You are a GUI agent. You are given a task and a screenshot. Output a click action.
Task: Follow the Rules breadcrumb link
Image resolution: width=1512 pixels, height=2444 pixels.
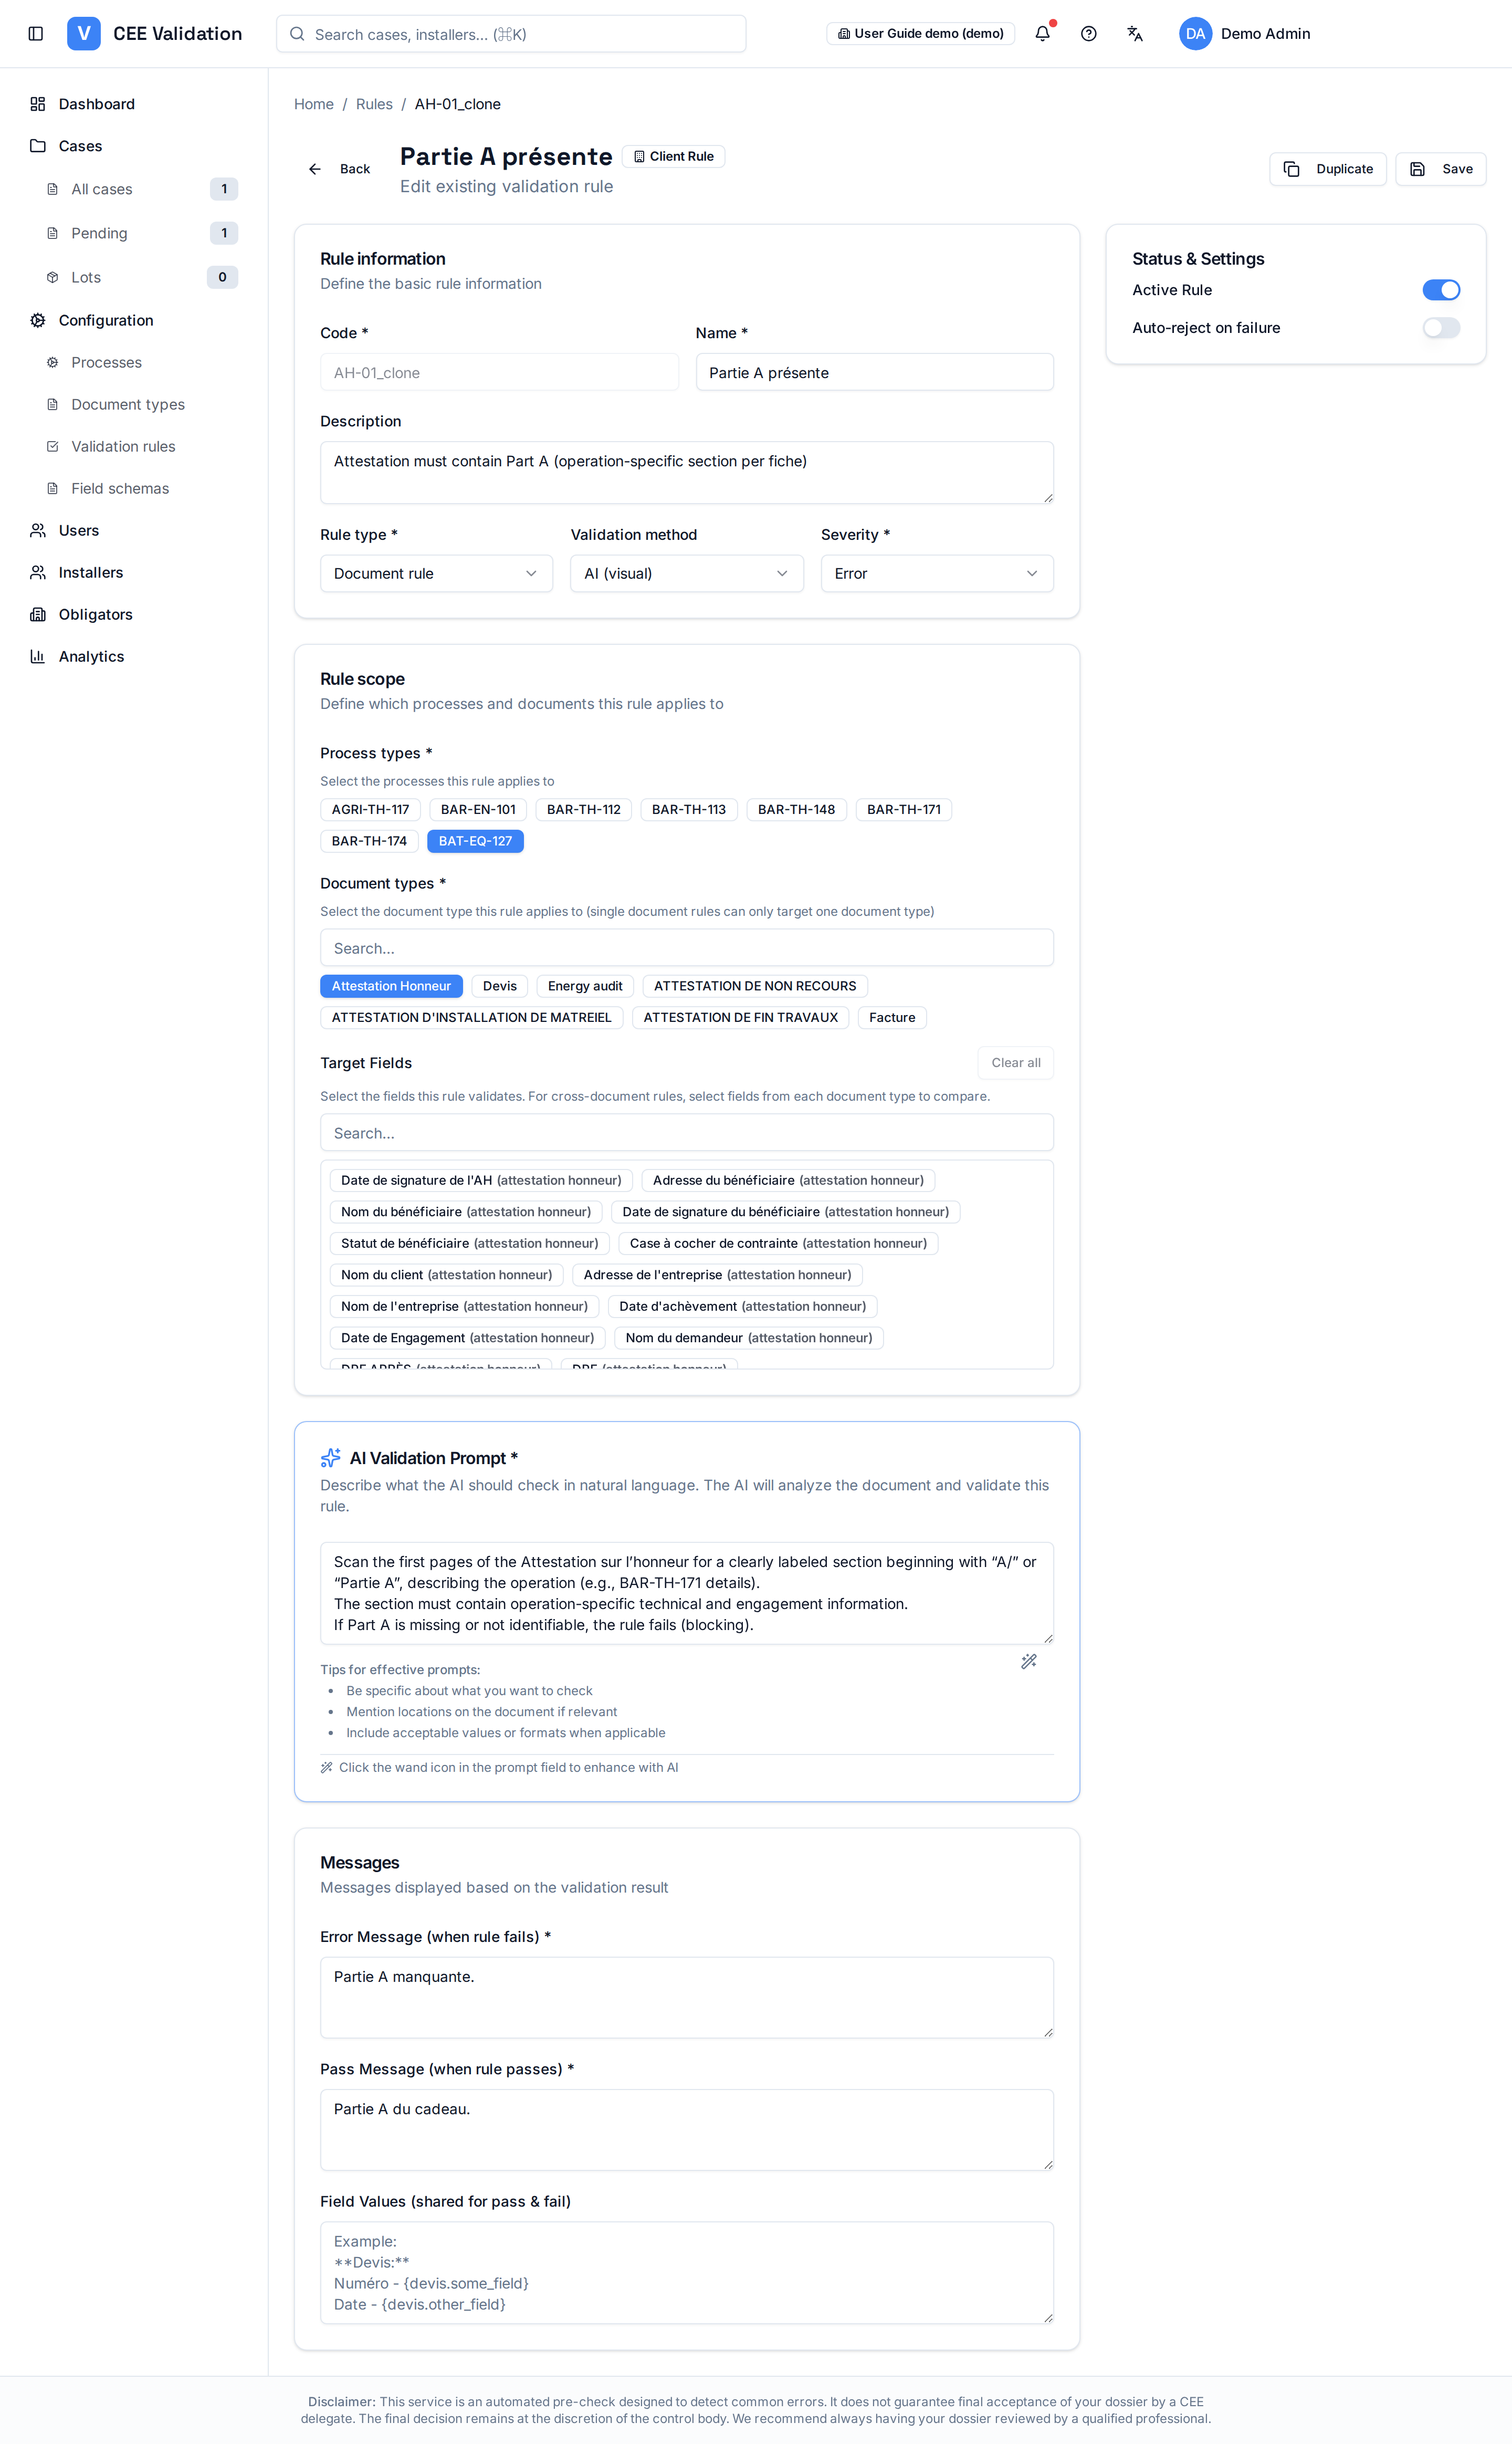click(x=374, y=104)
